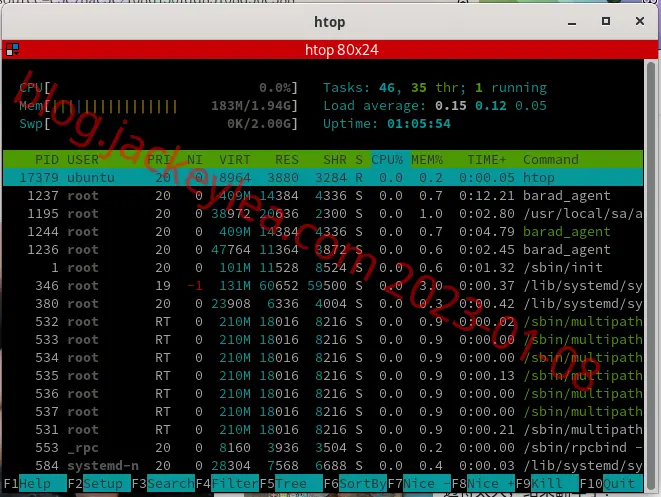Image resolution: width=661 pixels, height=497 pixels.
Task: Toggle F5 Tree view
Action: click(291, 484)
